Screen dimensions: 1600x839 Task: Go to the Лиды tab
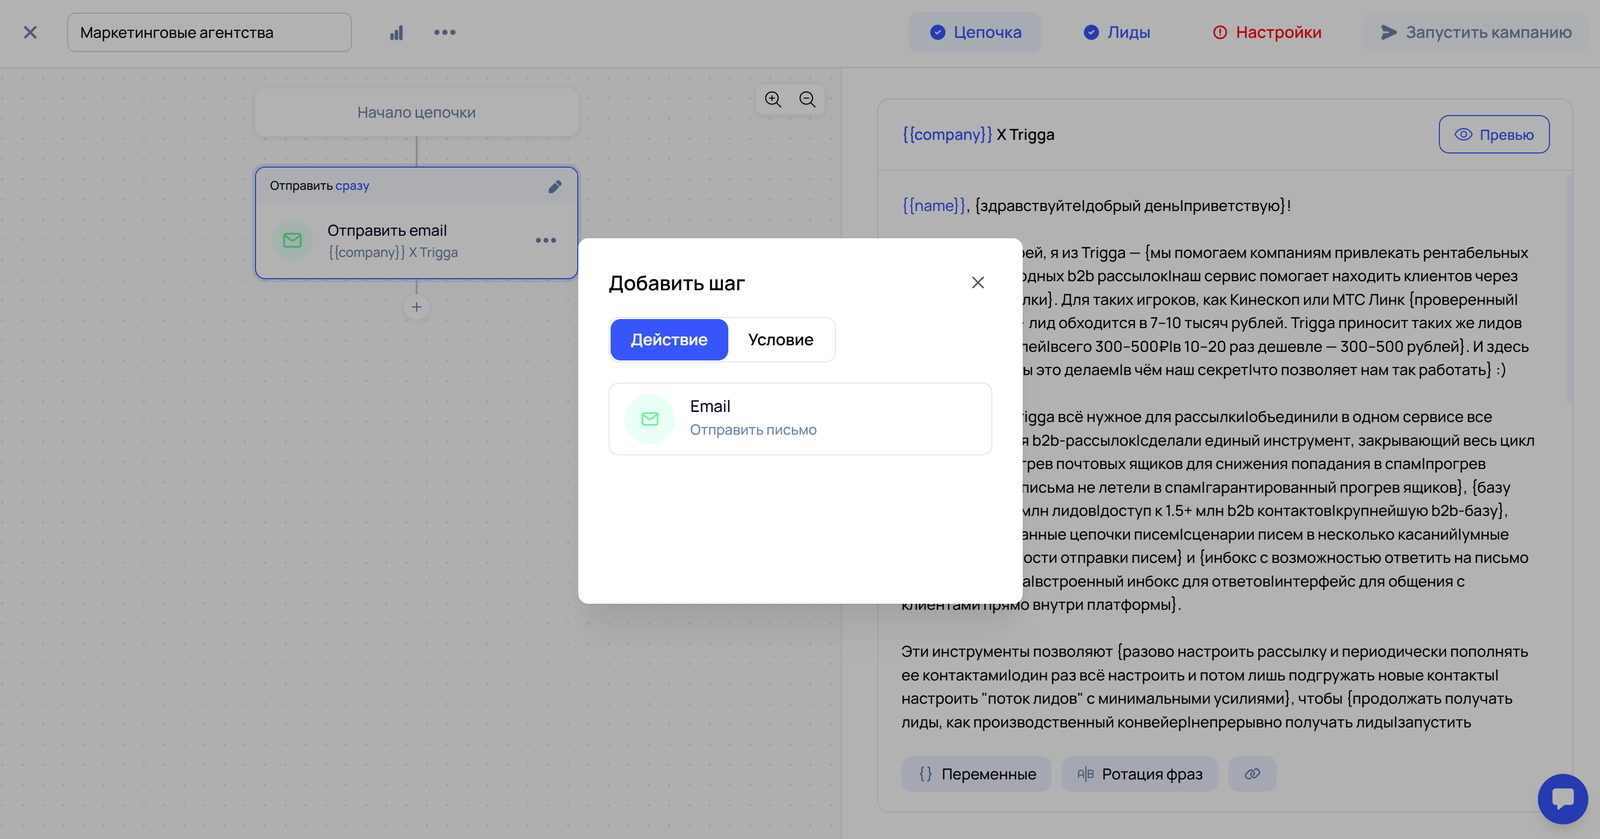(1117, 32)
